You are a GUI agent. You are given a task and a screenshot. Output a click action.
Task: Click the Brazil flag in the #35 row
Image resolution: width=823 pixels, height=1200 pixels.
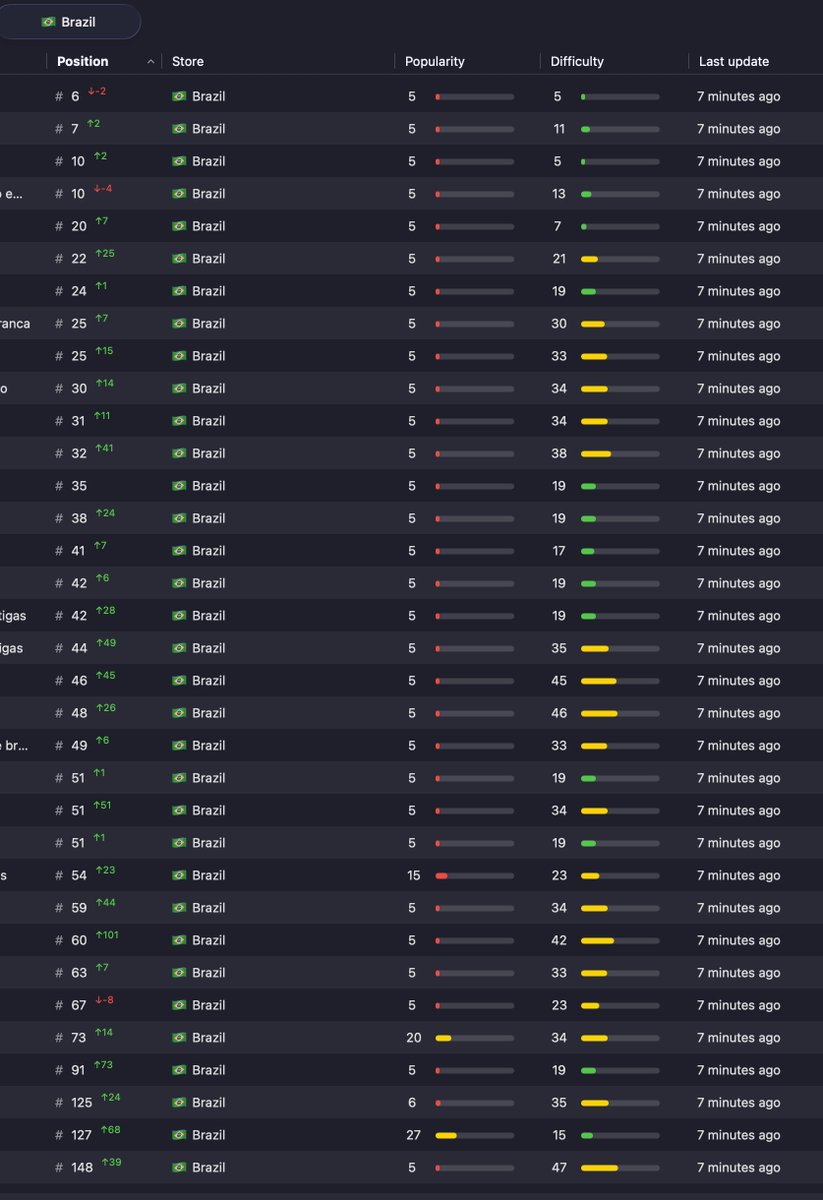pos(179,486)
